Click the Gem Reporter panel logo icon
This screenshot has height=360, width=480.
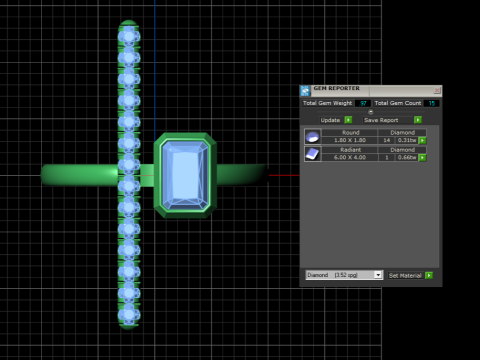(305, 91)
